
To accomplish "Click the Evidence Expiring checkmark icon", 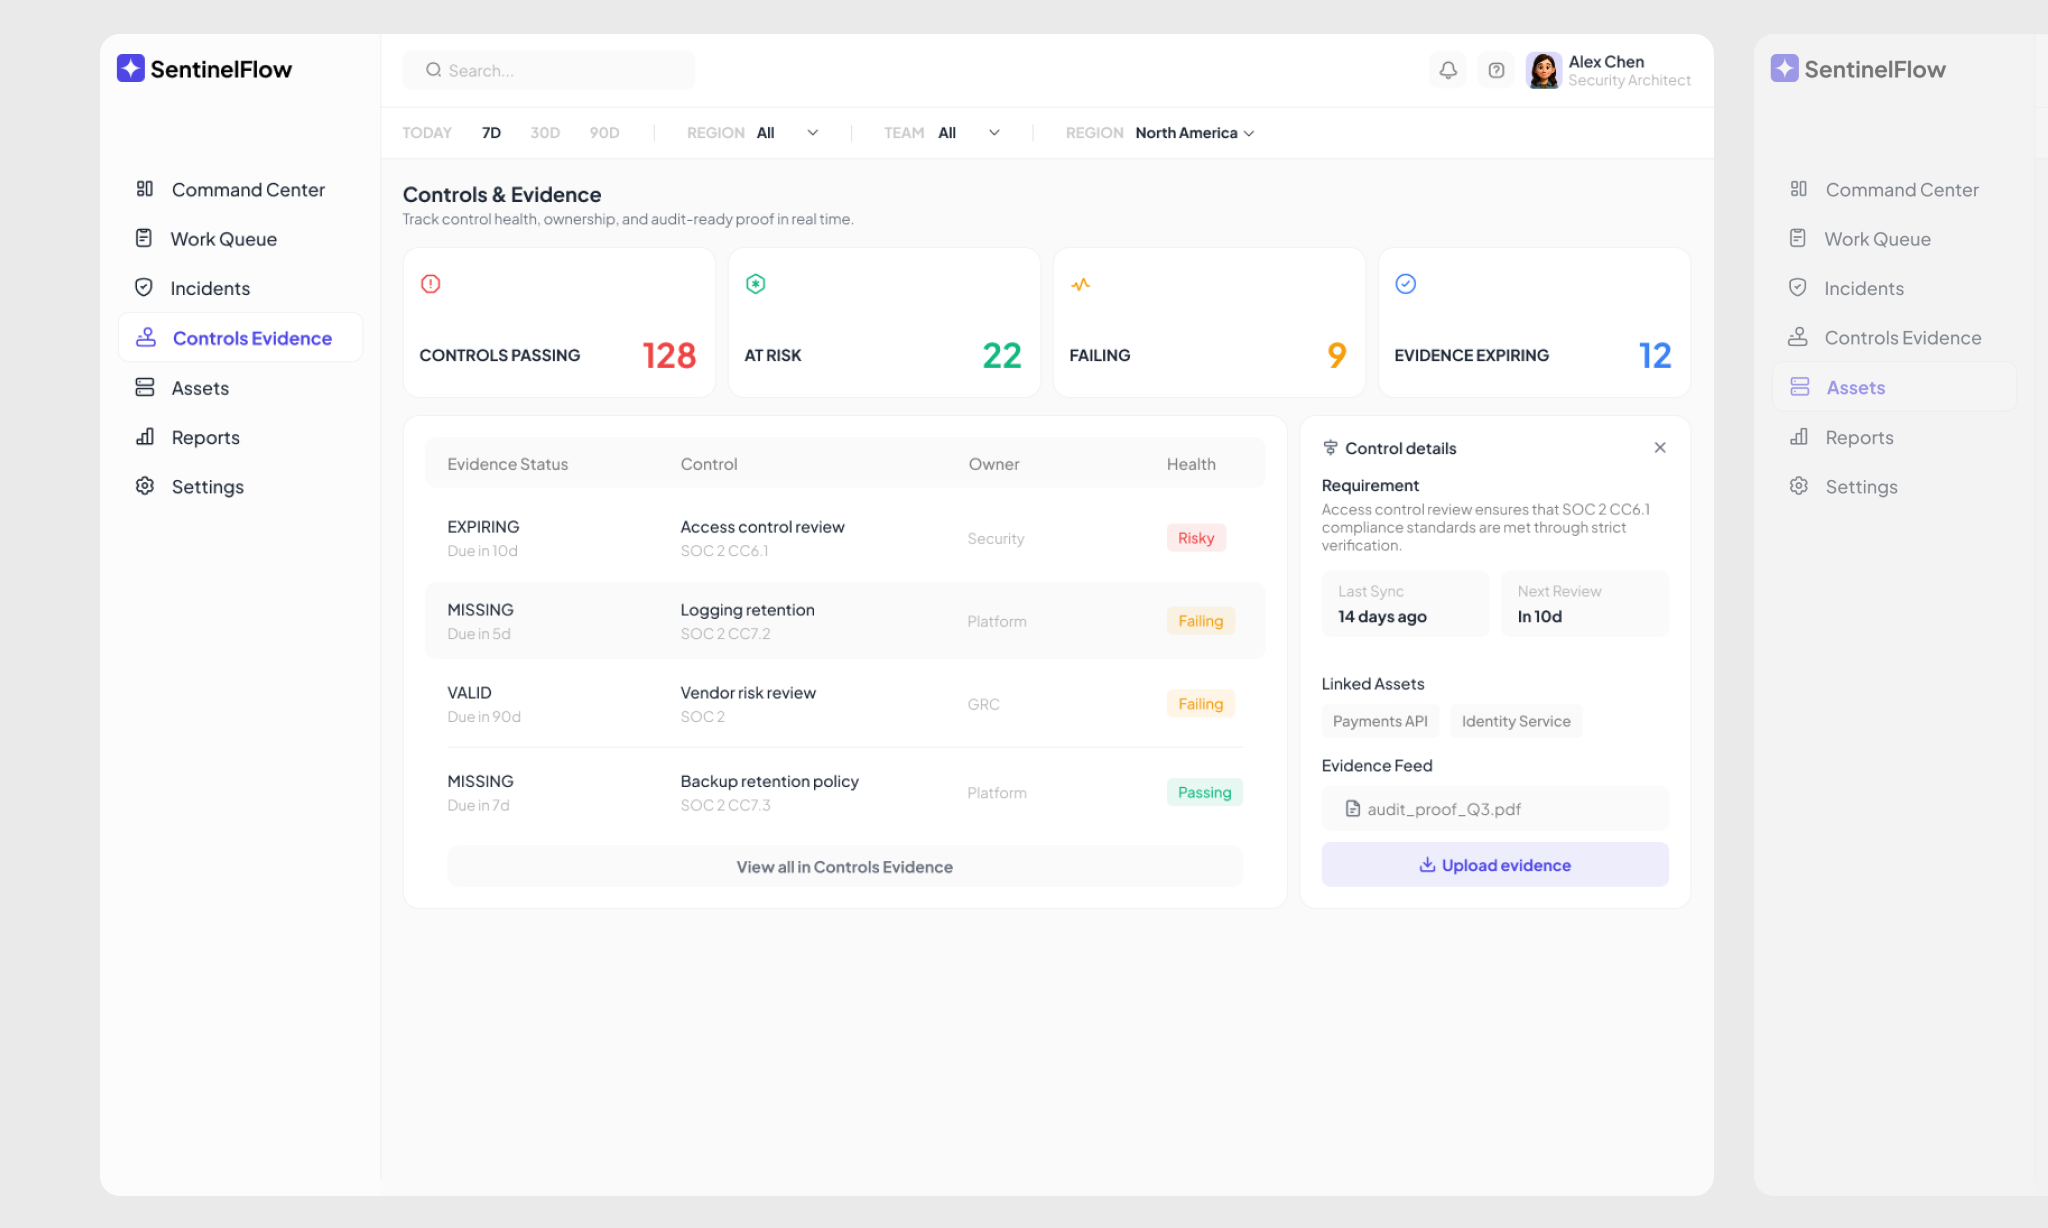I will [x=1405, y=284].
